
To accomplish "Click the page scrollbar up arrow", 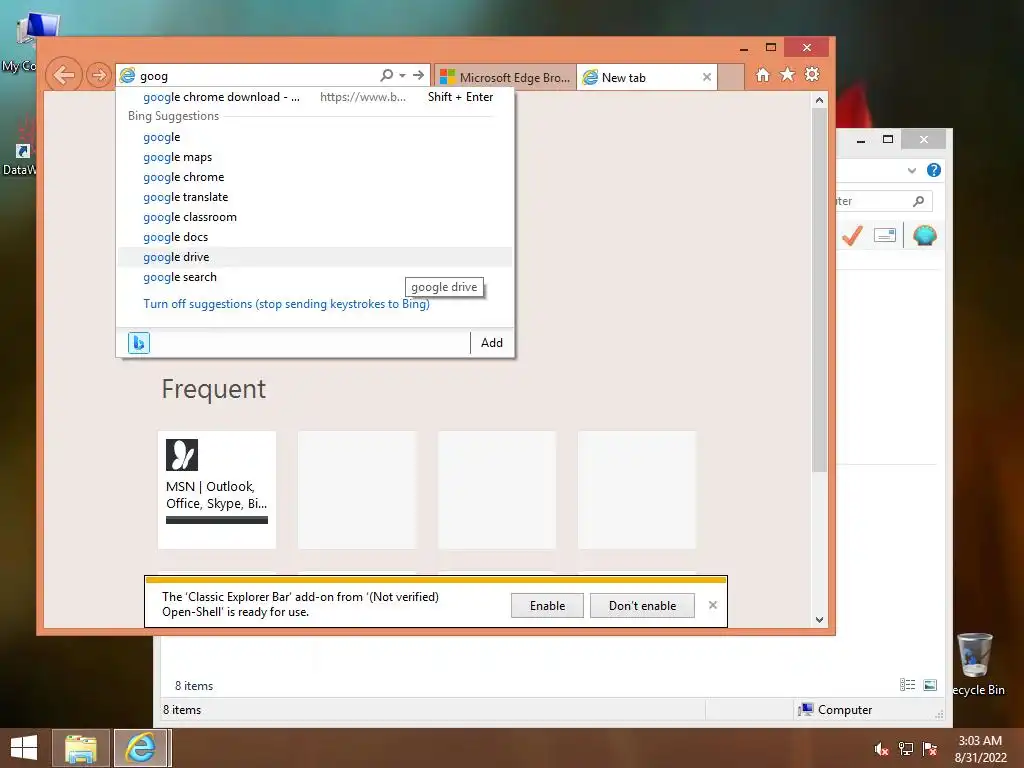I will 819,101.
